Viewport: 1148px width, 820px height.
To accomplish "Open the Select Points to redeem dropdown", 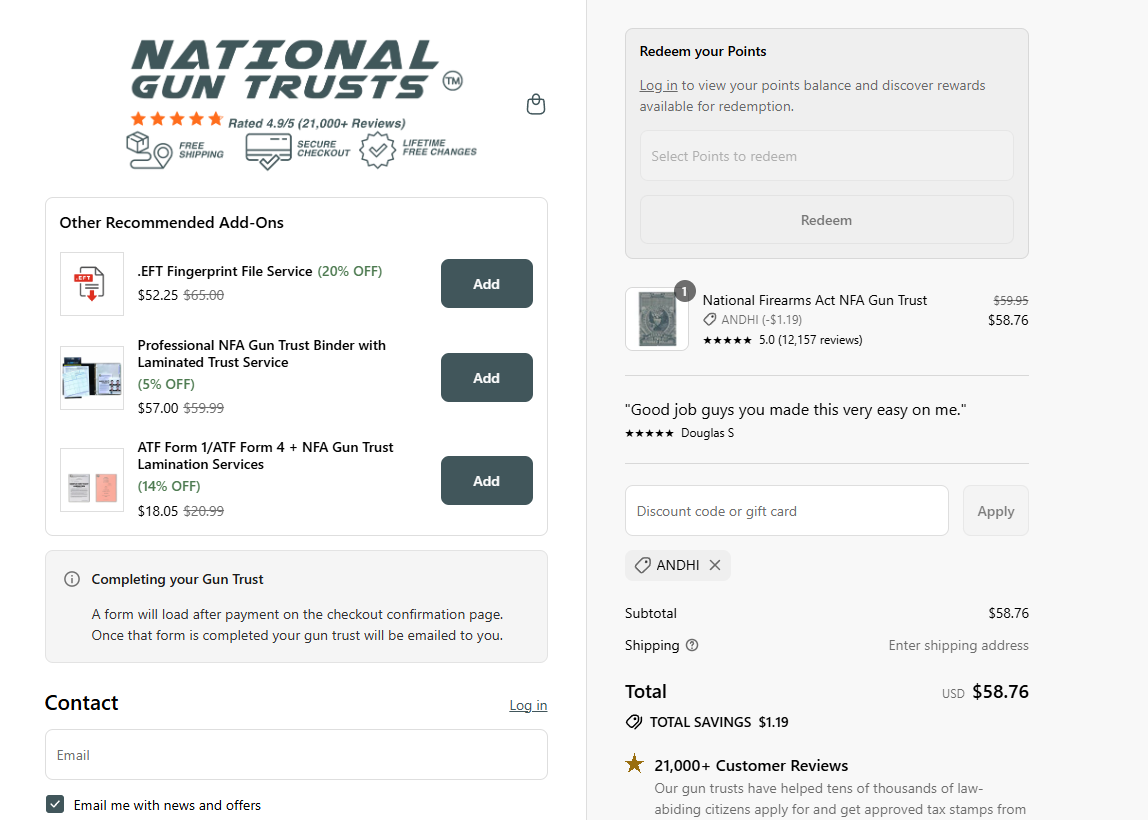I will (827, 156).
